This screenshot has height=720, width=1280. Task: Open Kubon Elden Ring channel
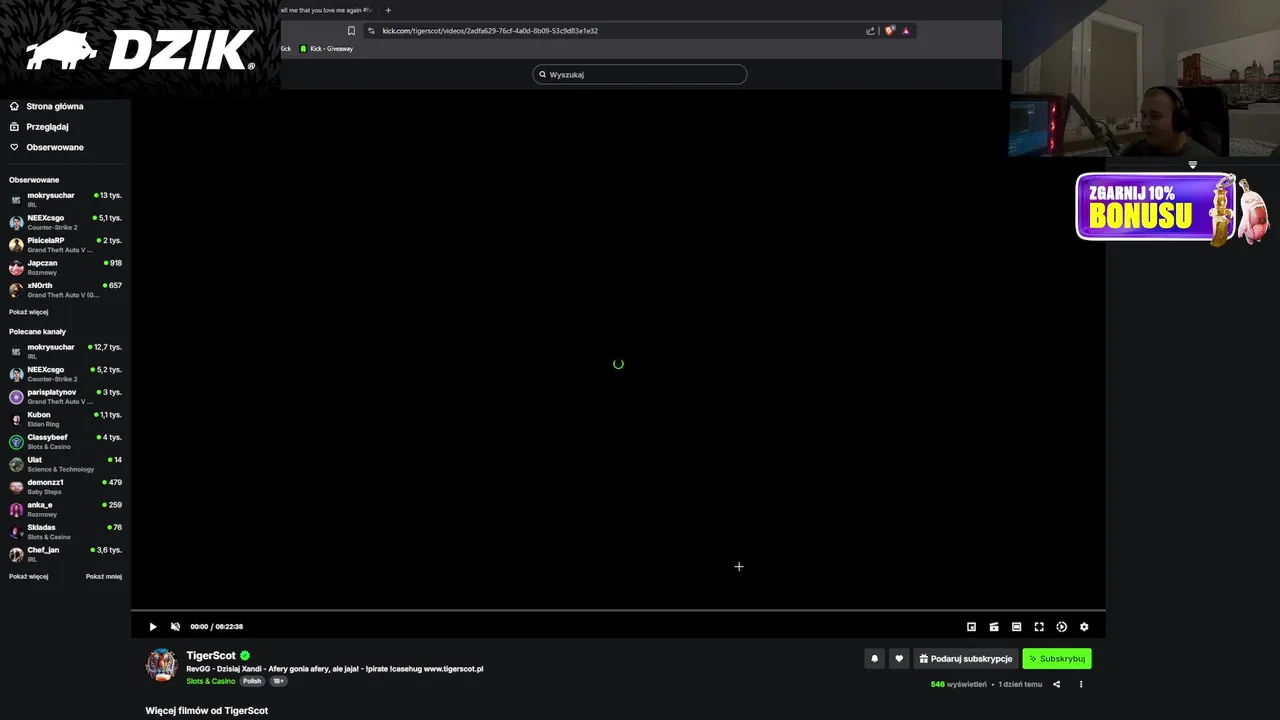(65, 419)
